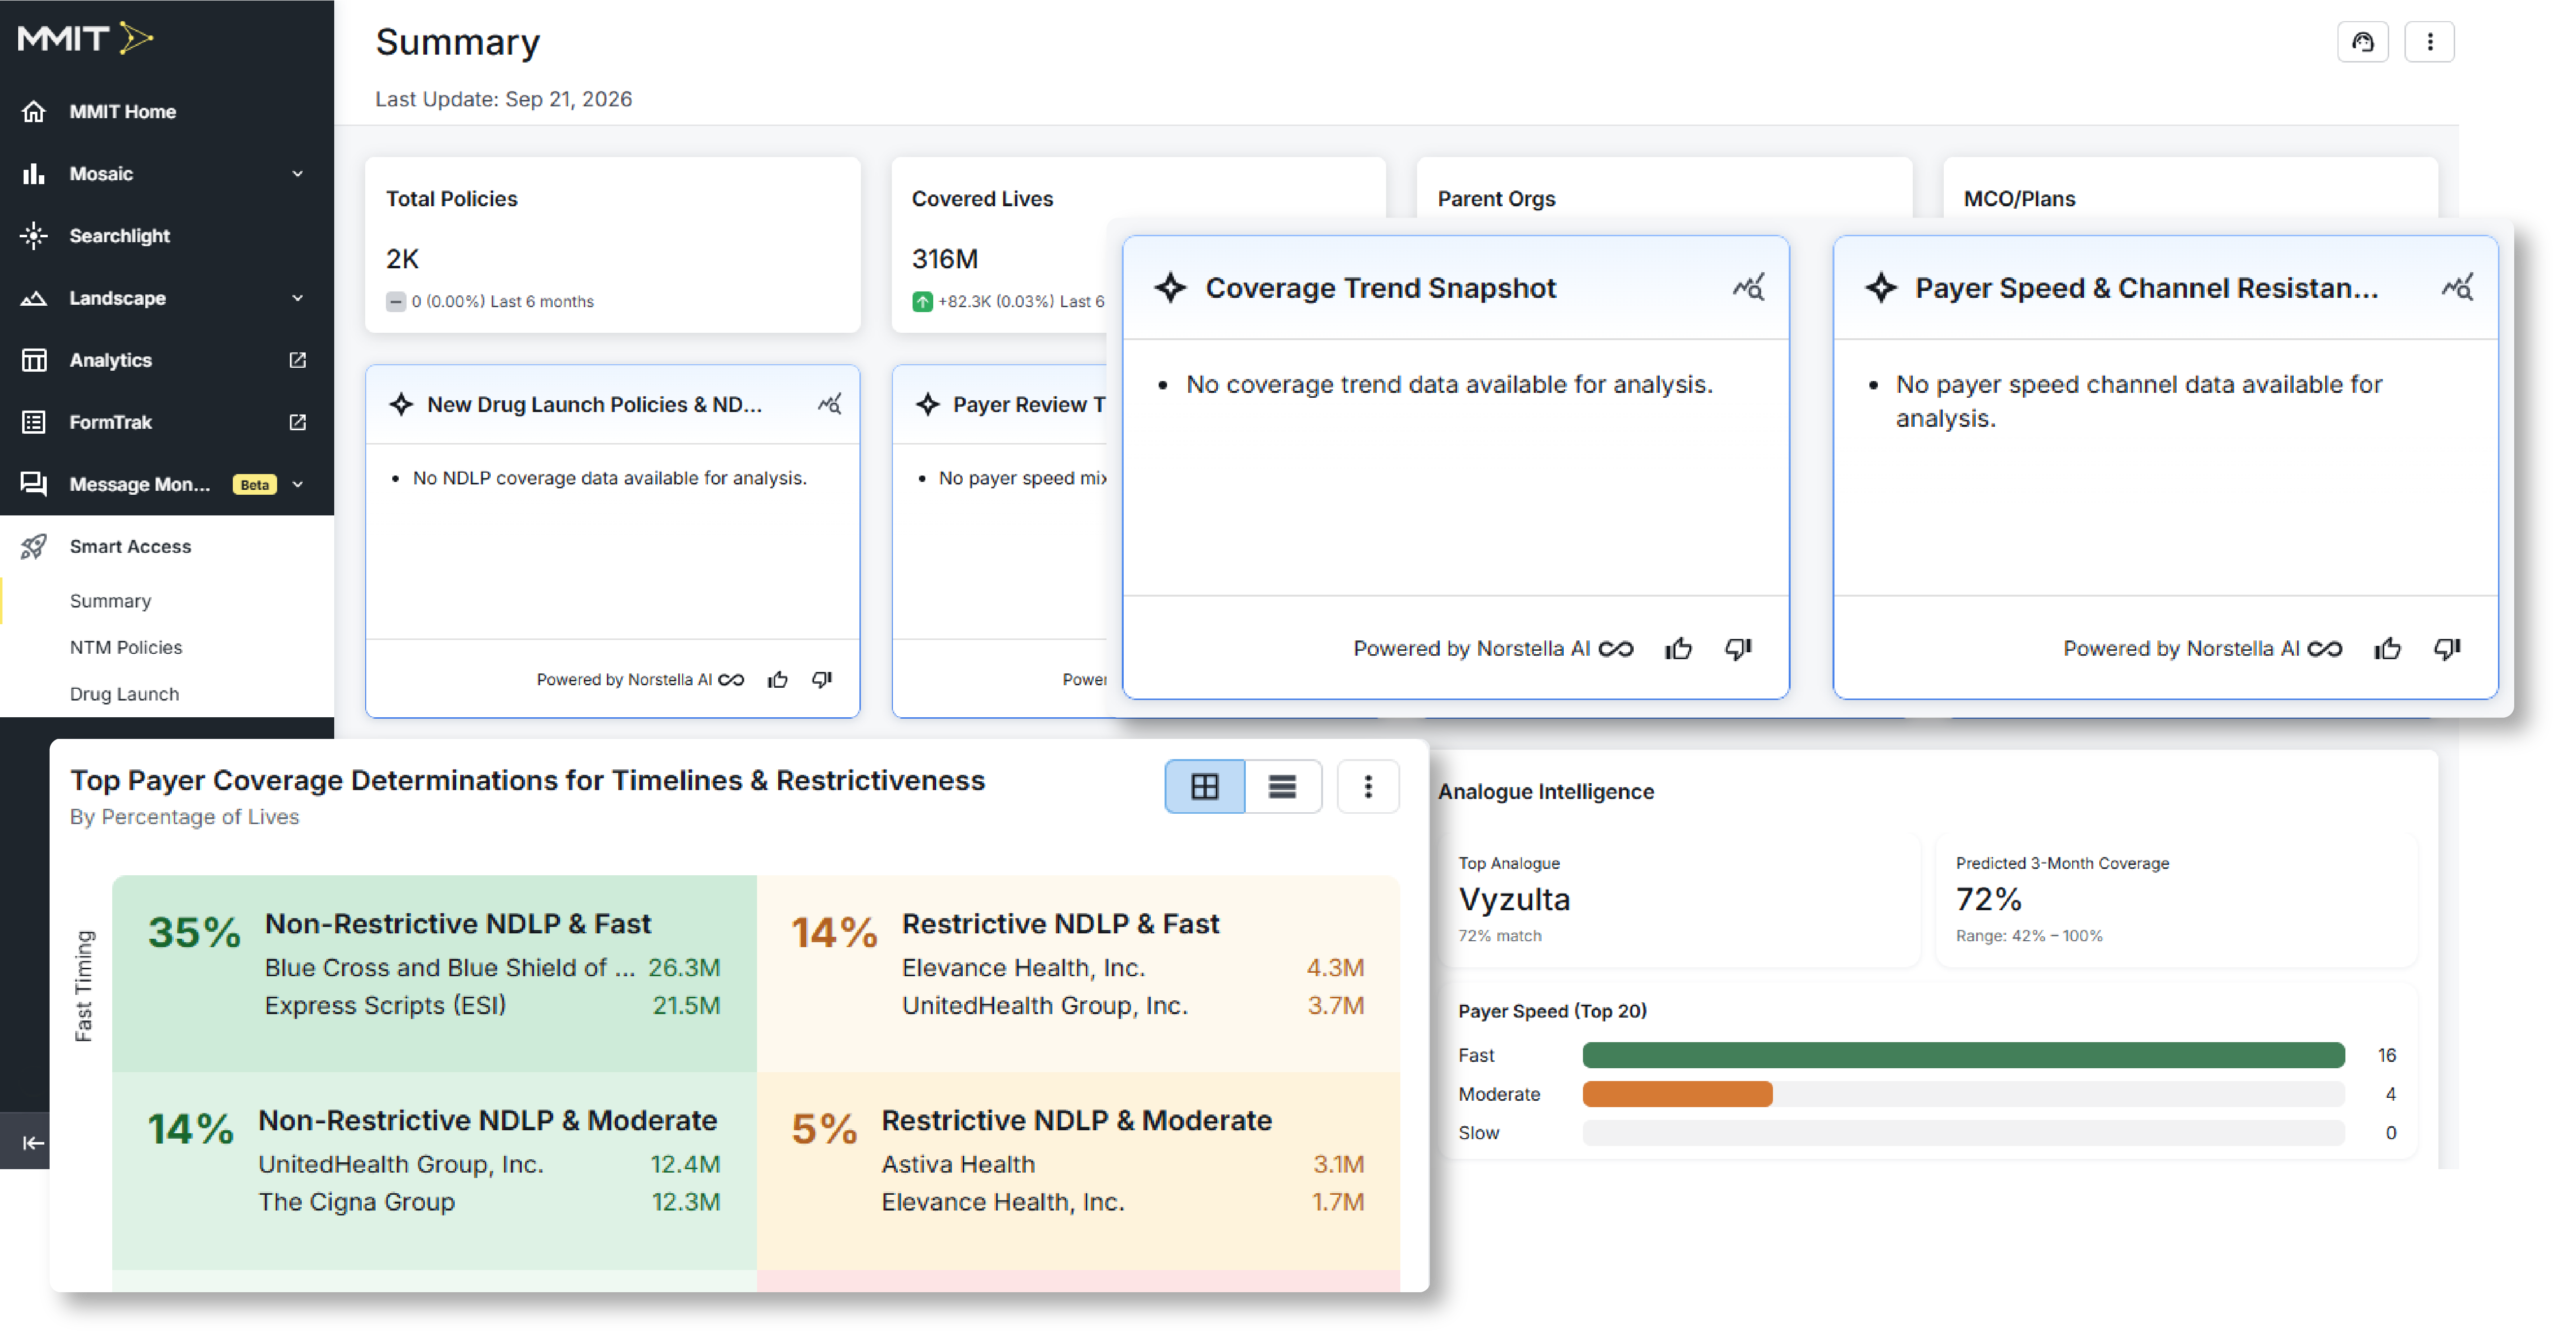
Task: Expand the Mosaic menu chevron
Action: click(x=297, y=174)
